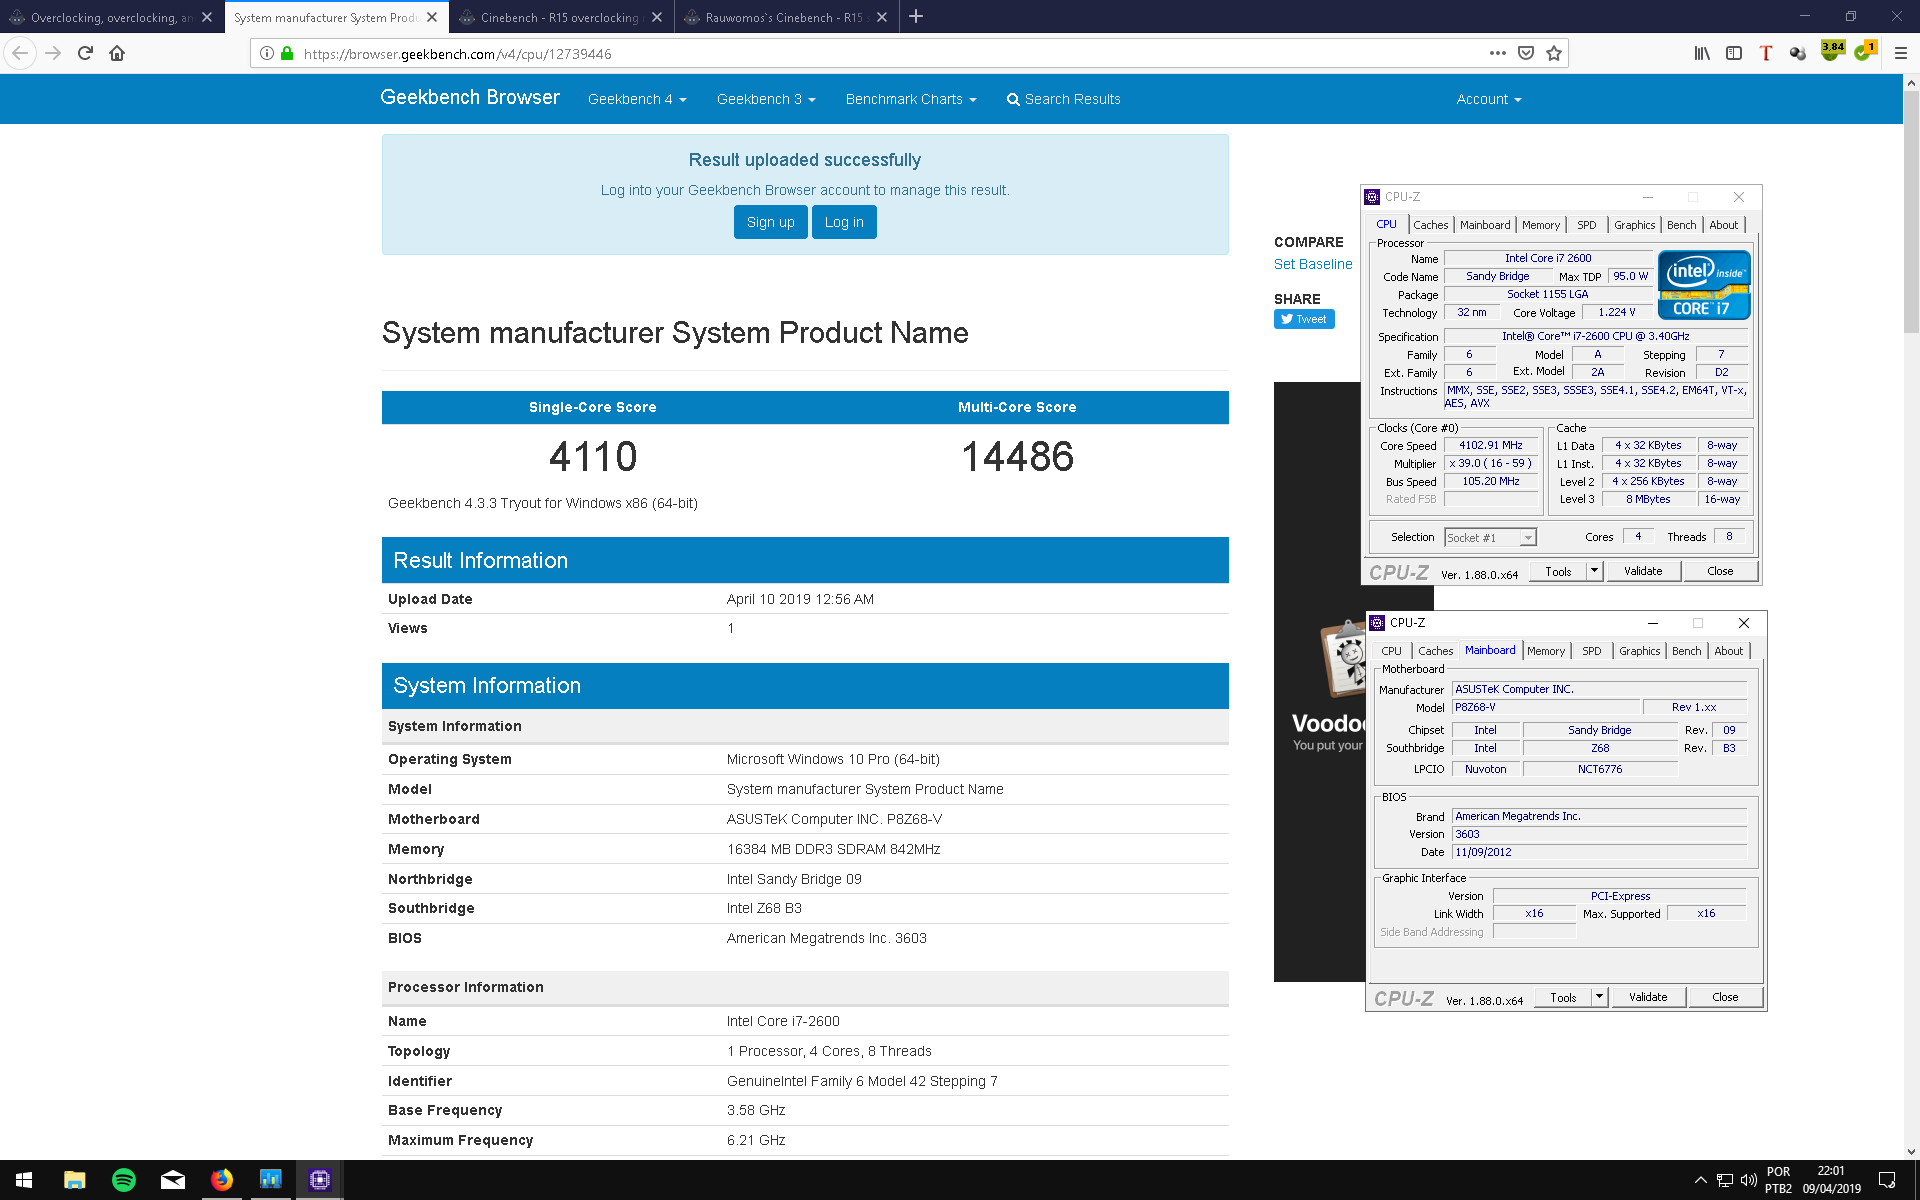View site info icon in address bar

click(x=267, y=53)
